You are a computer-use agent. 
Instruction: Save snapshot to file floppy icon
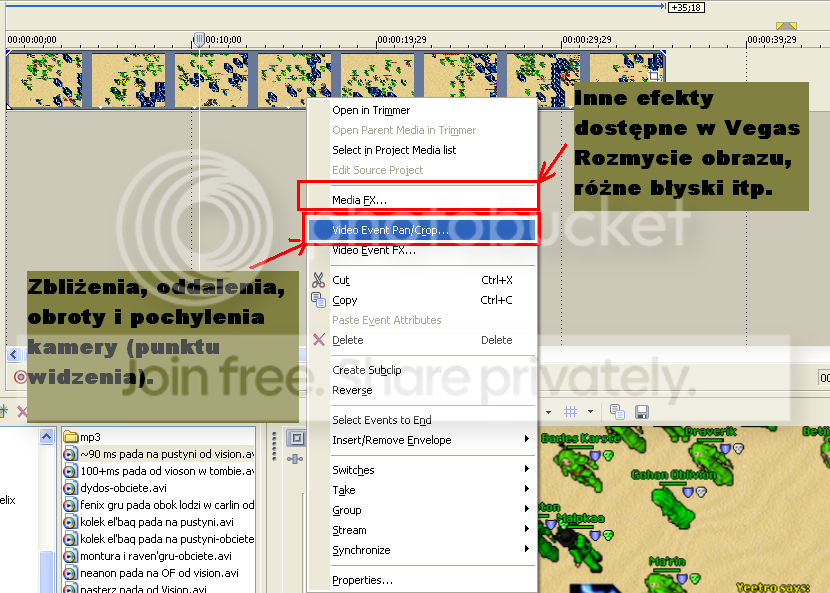pyautogui.click(x=642, y=411)
